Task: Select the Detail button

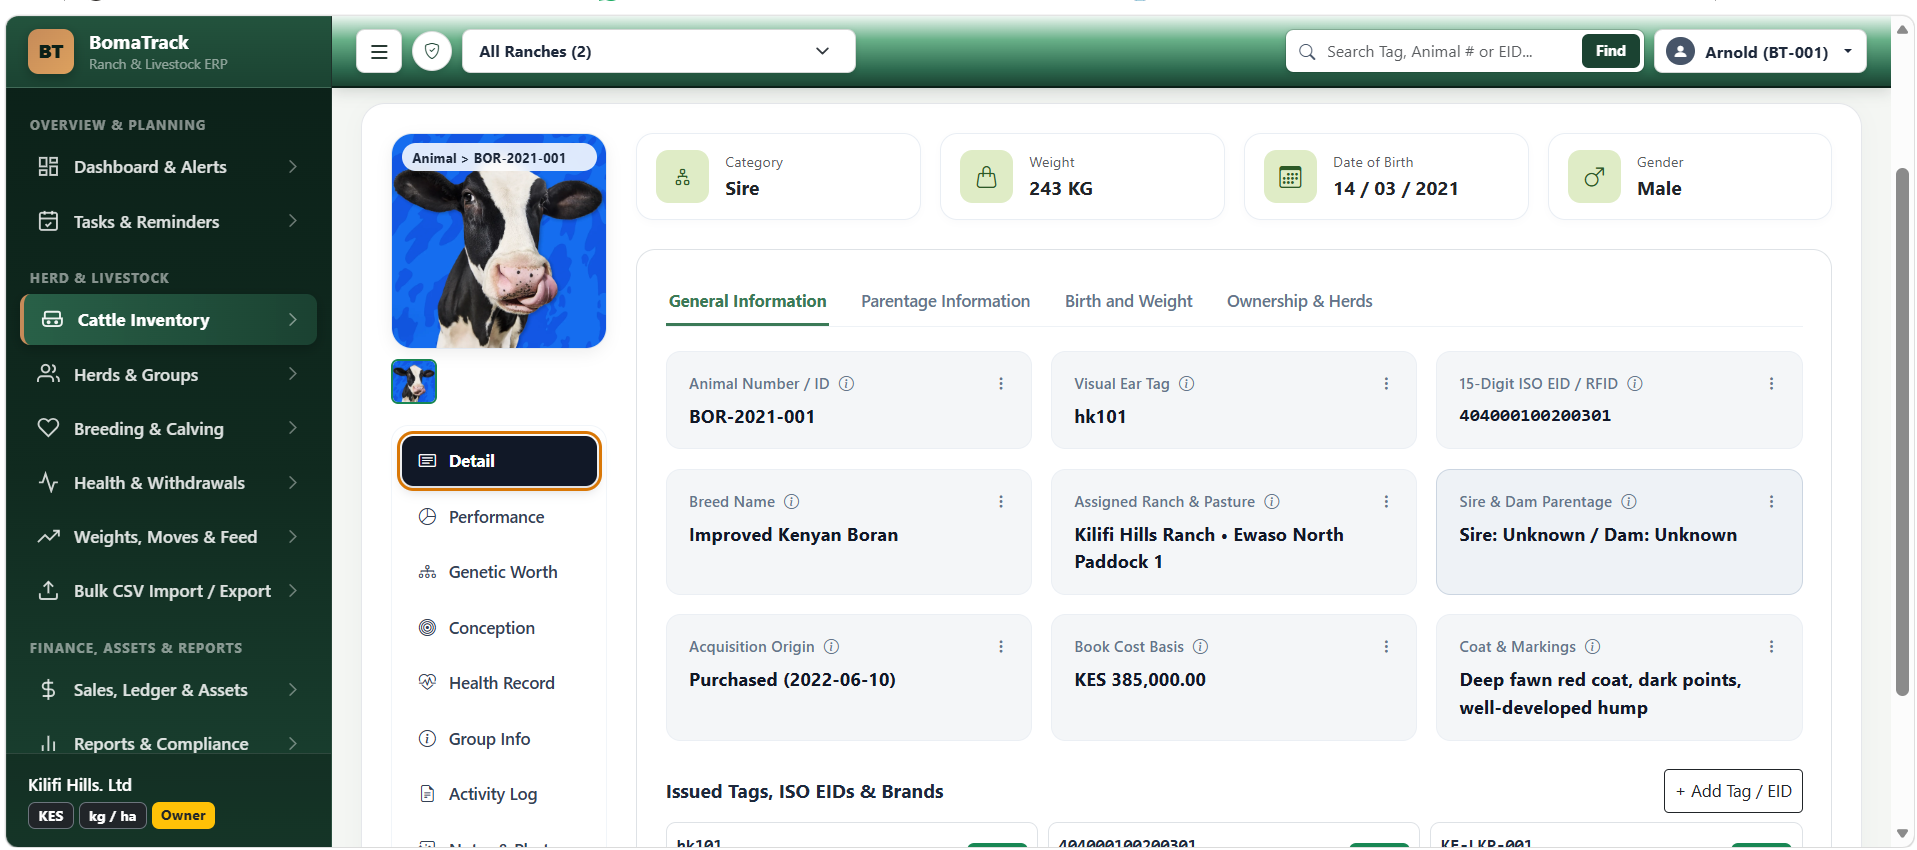Action: [x=499, y=461]
